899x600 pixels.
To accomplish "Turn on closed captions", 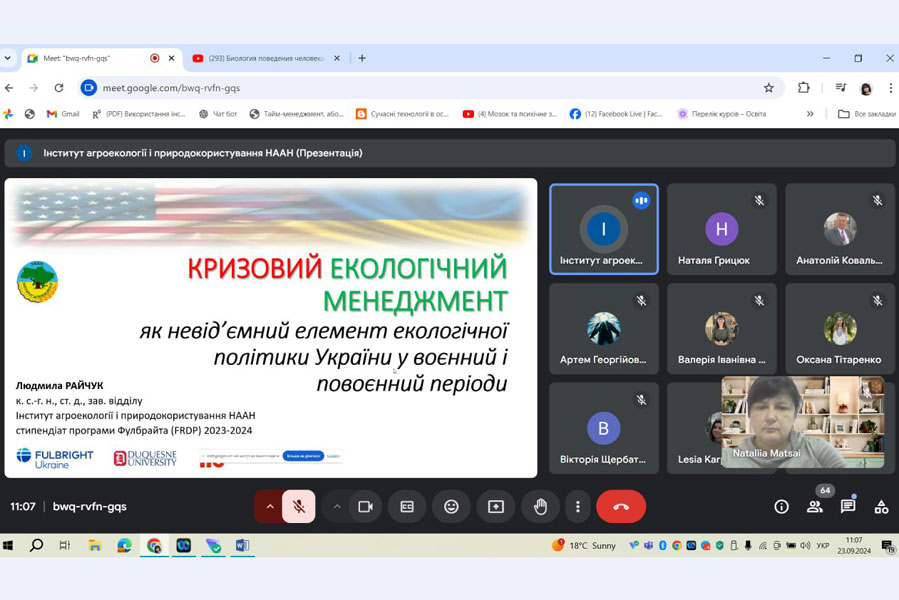I will tap(407, 507).
